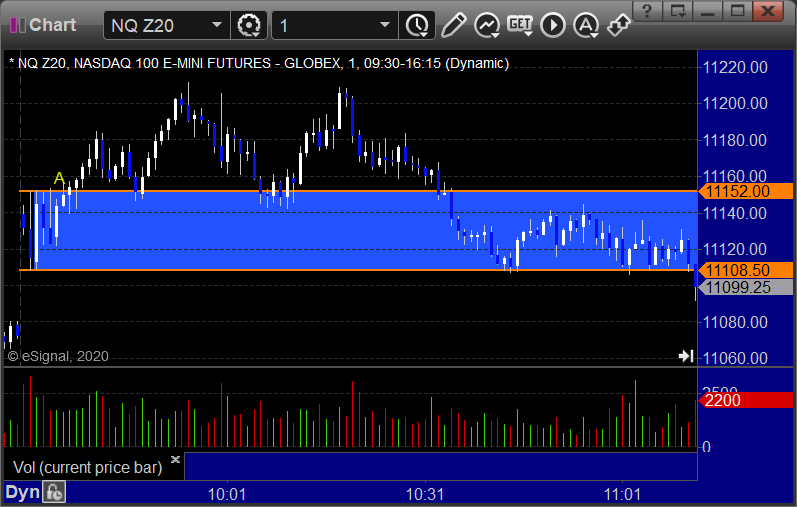This screenshot has height=507, width=797.
Task: Click the gray 11099.25 last price tag
Action: (x=746, y=287)
